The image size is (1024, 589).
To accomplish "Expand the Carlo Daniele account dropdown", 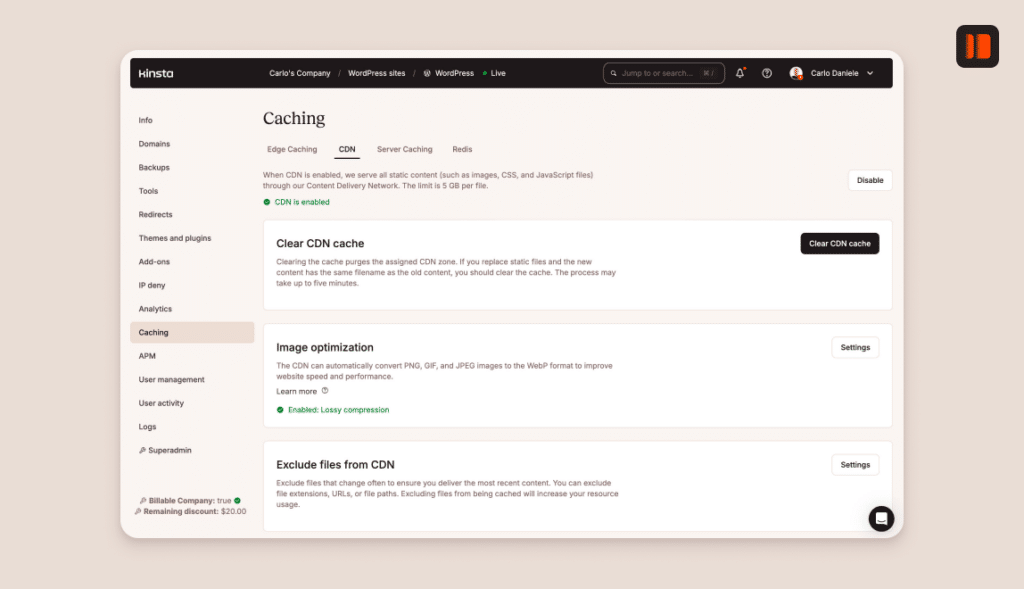I will coord(870,72).
